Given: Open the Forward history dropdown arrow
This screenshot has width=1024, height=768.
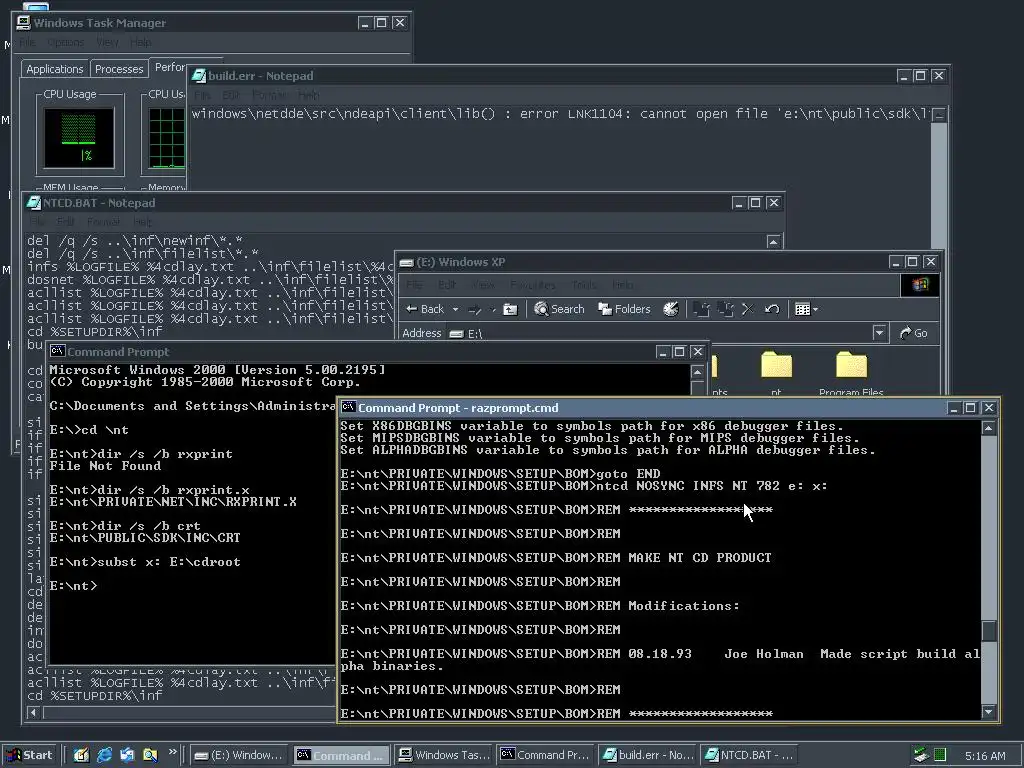Looking at the screenshot, I should pos(492,310).
